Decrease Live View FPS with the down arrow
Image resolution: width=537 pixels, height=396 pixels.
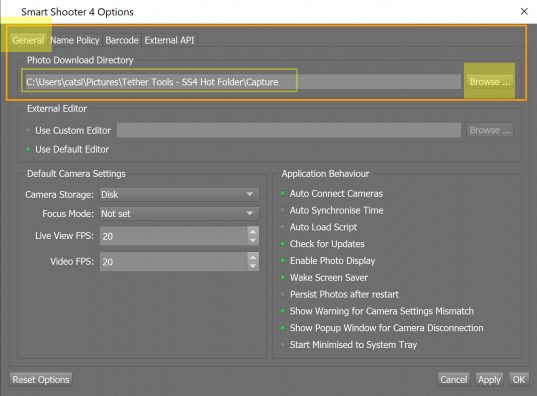pos(253,240)
